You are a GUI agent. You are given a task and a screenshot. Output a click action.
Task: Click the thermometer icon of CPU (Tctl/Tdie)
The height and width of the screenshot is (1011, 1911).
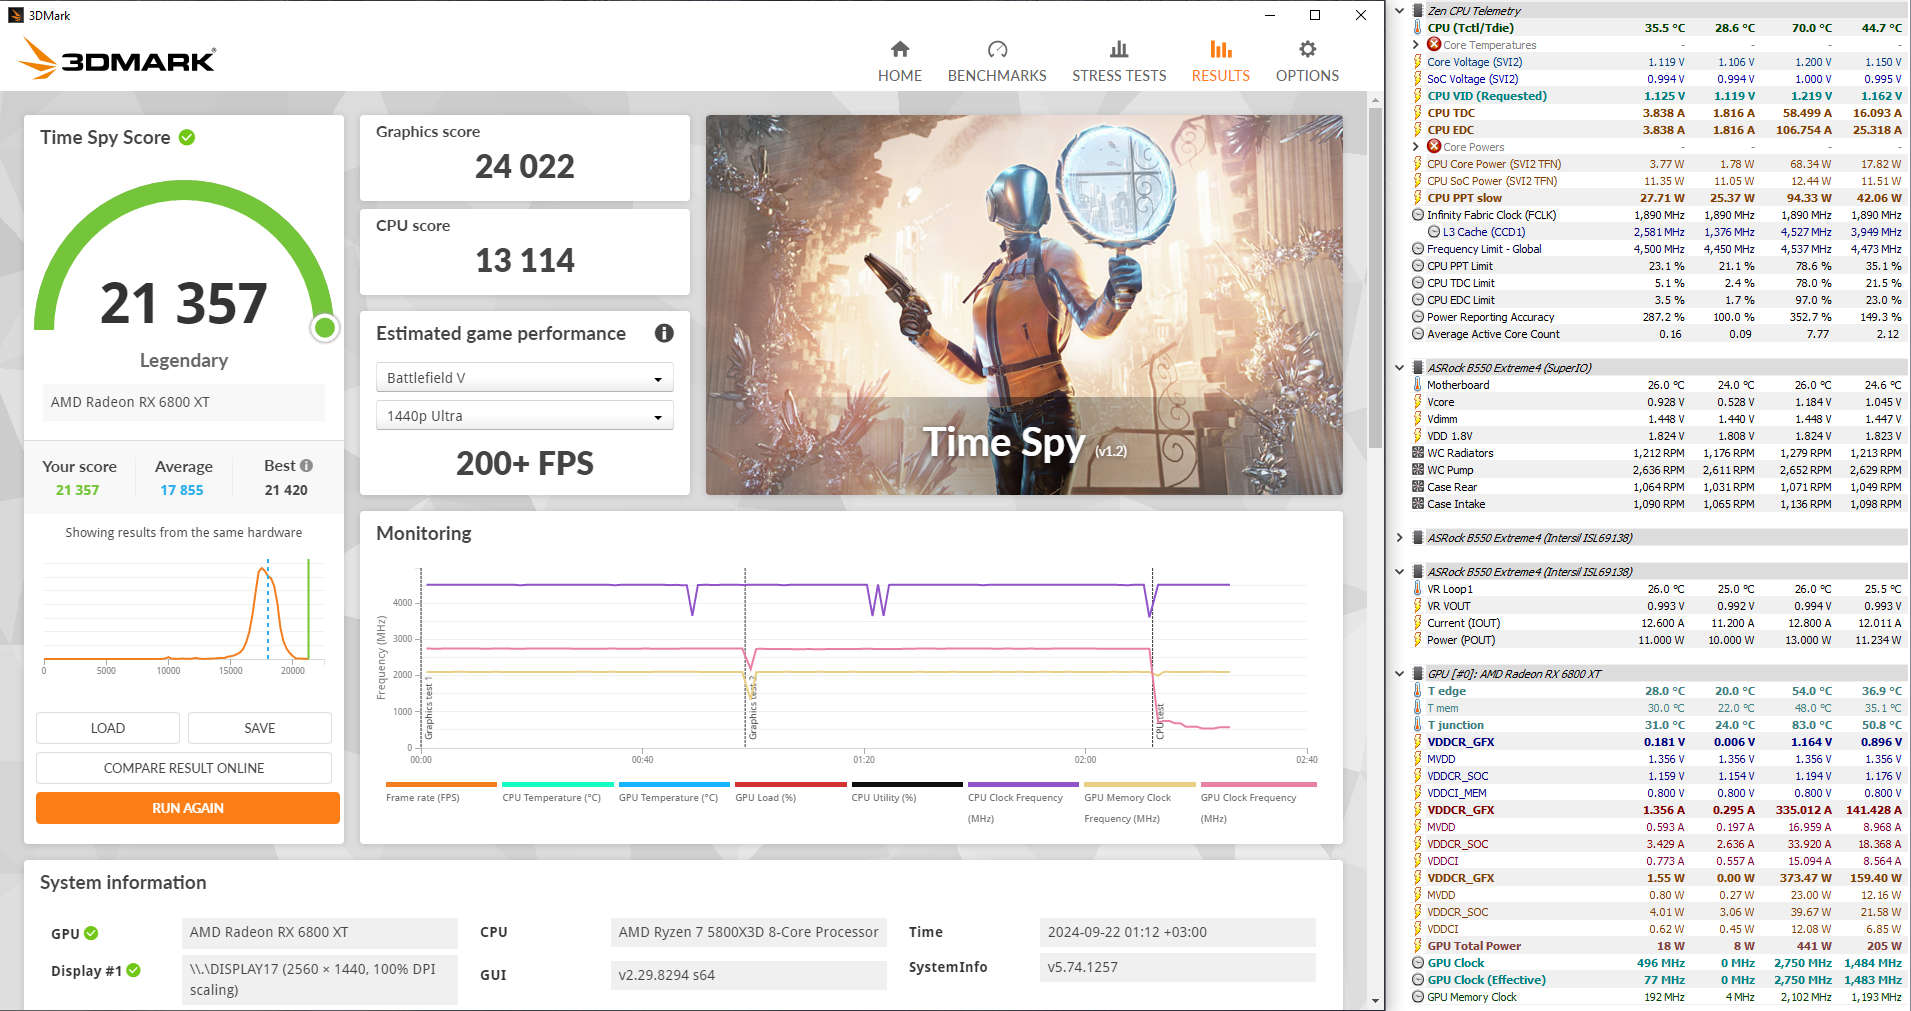1418,28
